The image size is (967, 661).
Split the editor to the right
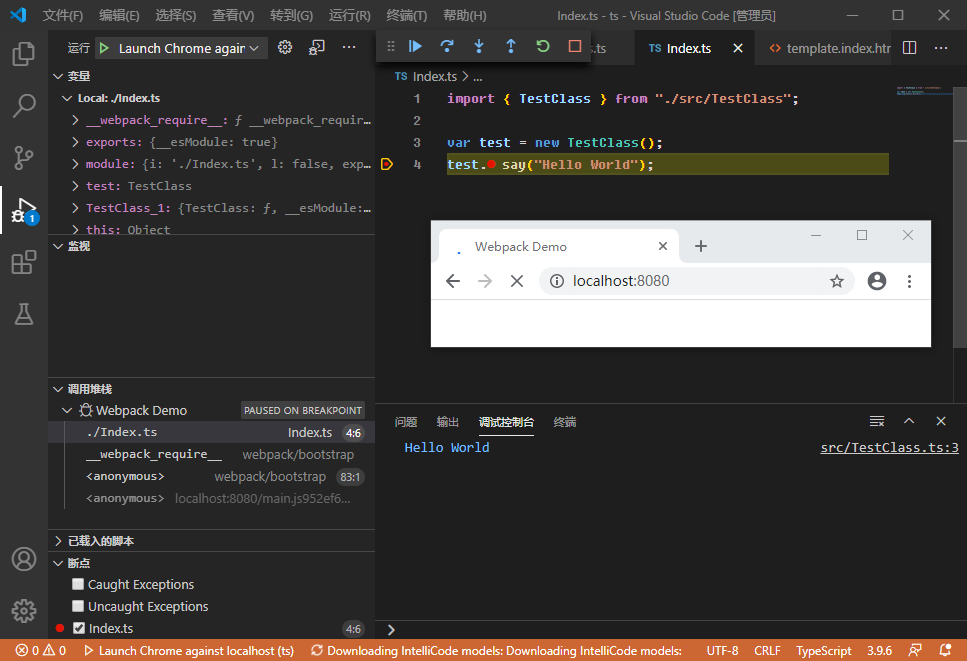click(909, 48)
